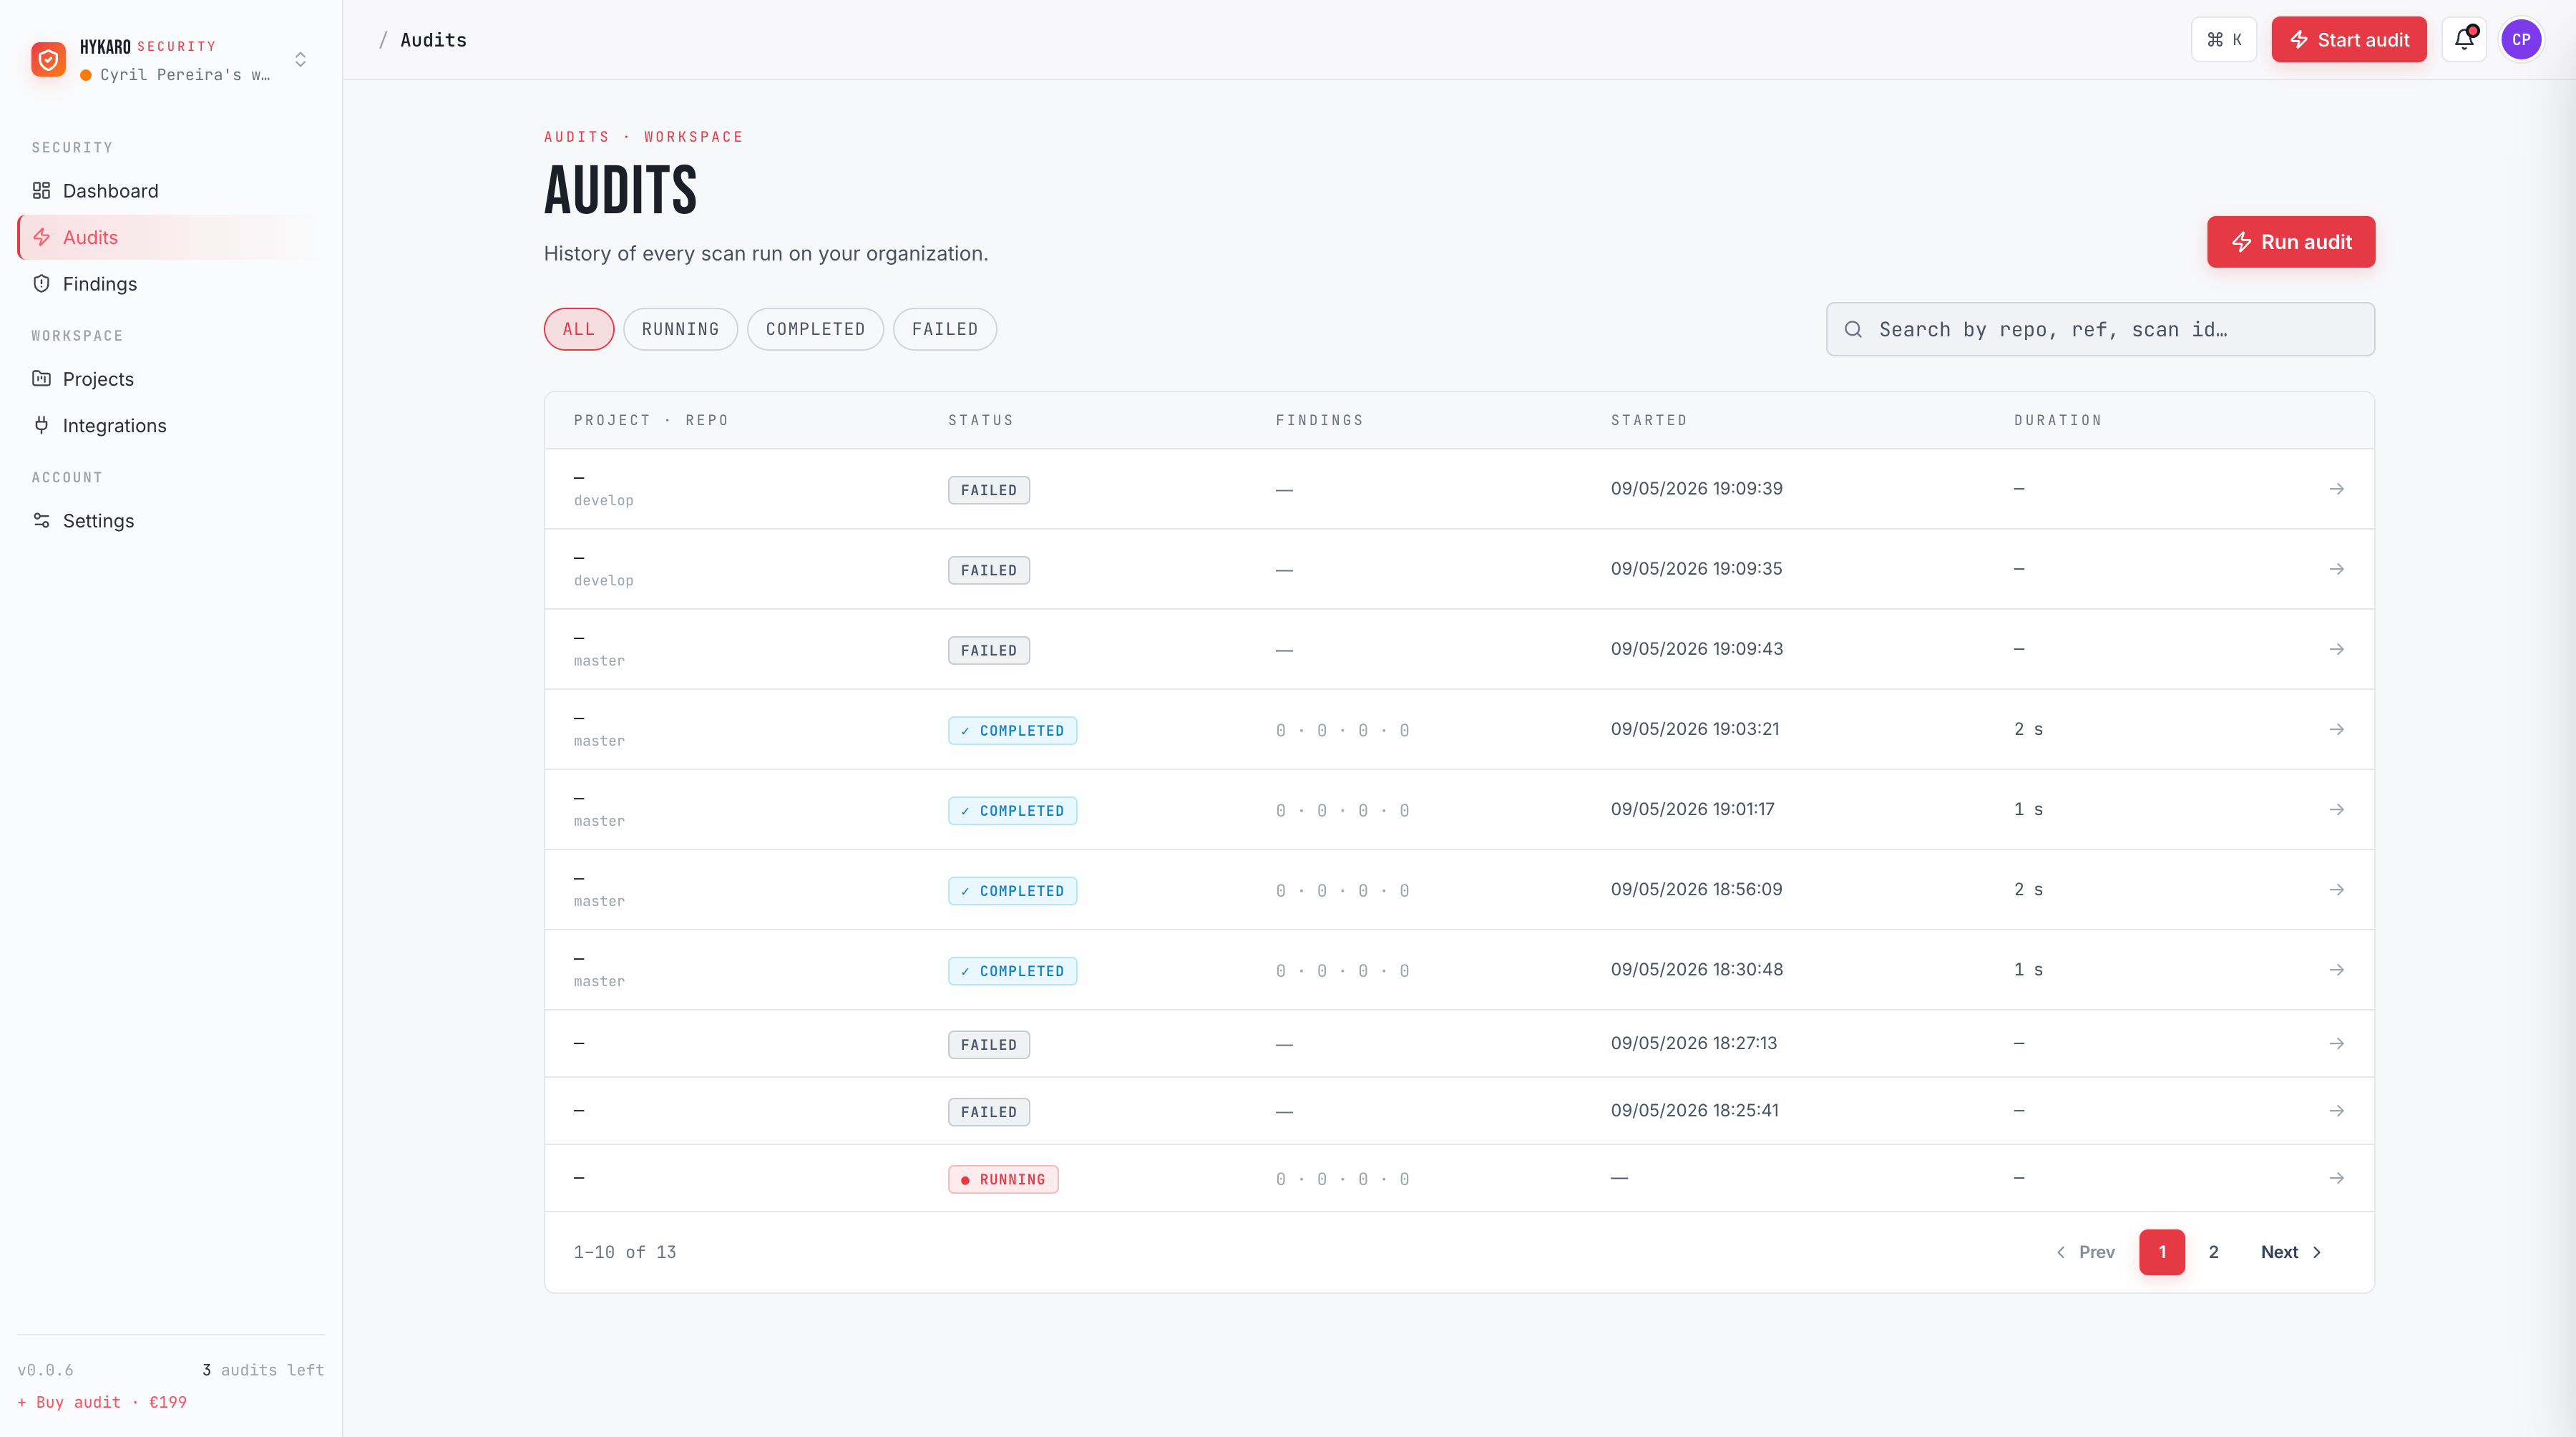Open audit started 19:09:43 via arrow
The height and width of the screenshot is (1437, 2576).
[2336, 649]
